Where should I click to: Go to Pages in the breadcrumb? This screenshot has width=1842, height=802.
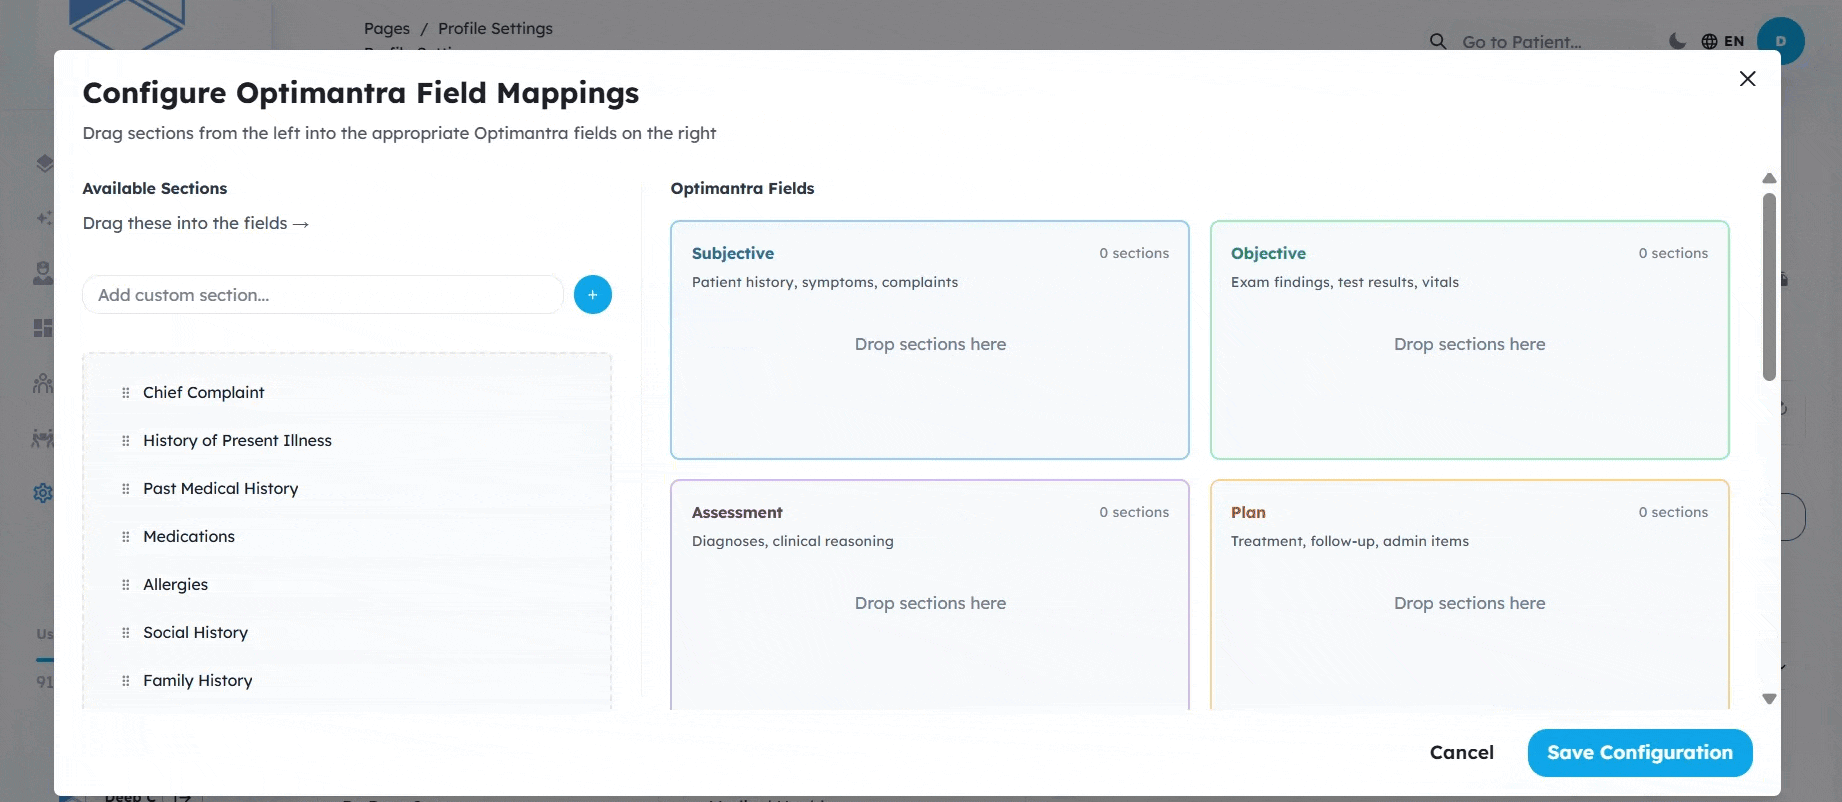point(387,29)
